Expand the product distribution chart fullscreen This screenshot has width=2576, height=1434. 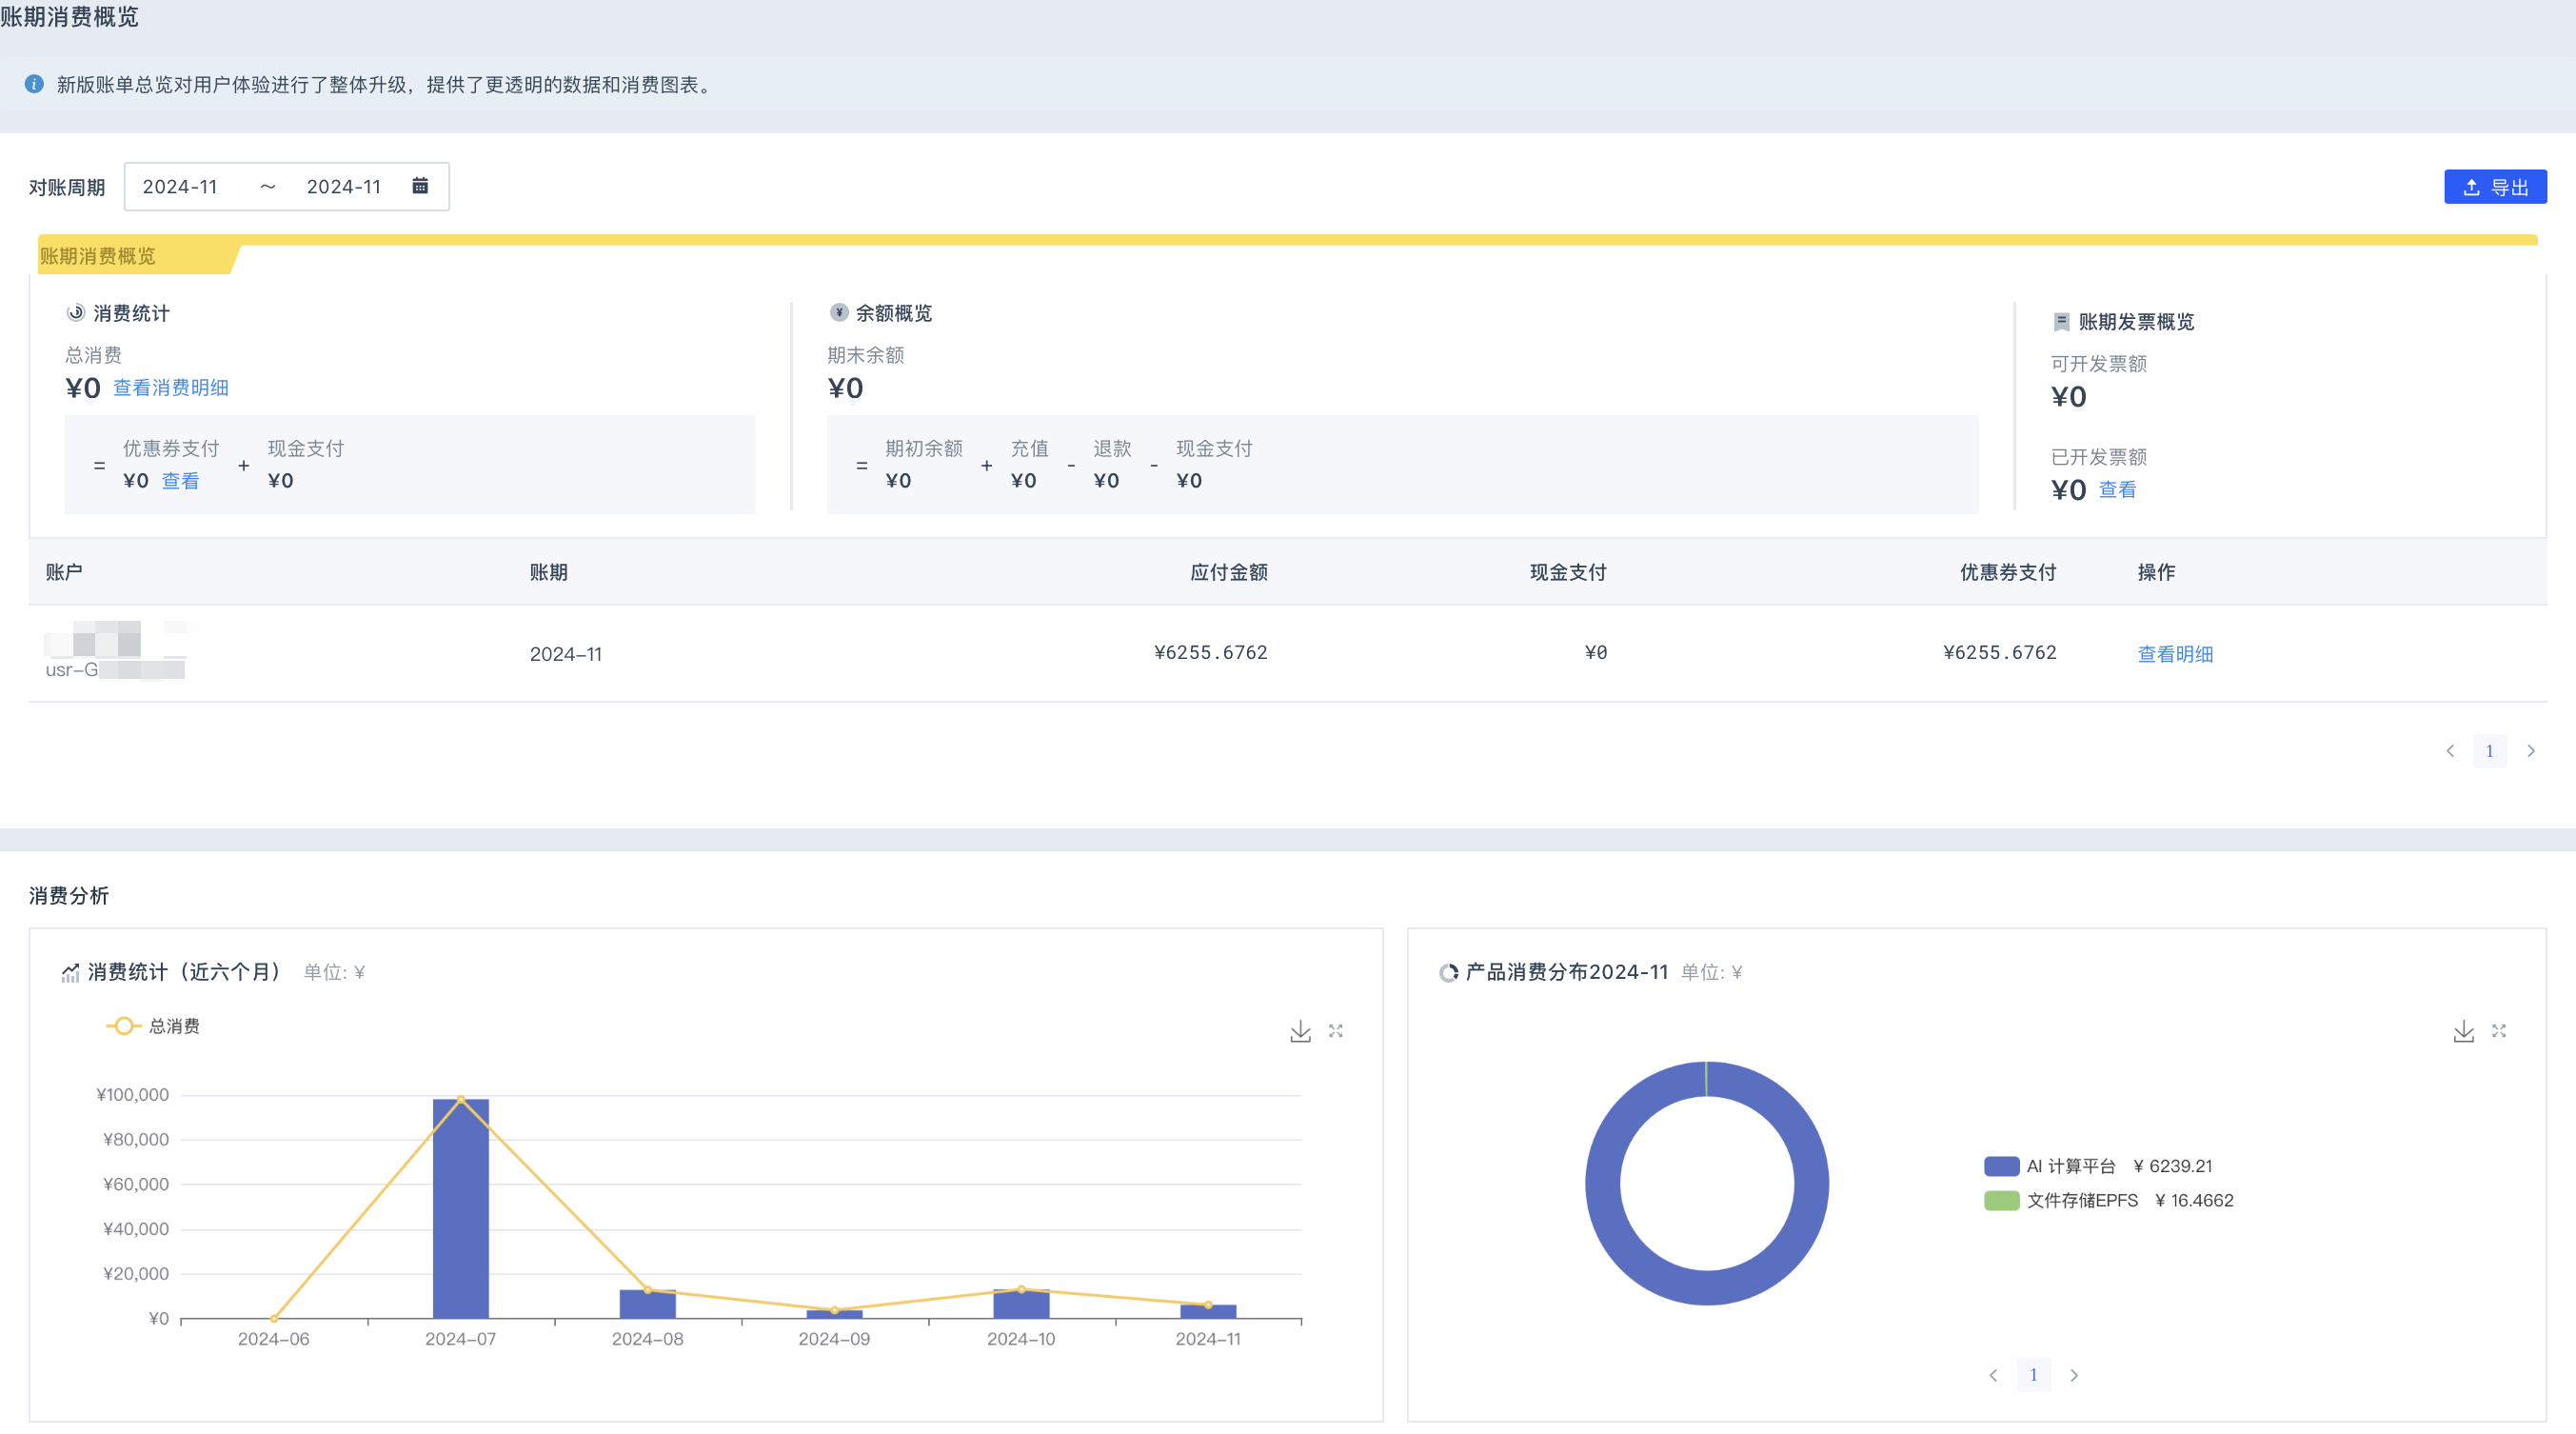point(2499,1031)
